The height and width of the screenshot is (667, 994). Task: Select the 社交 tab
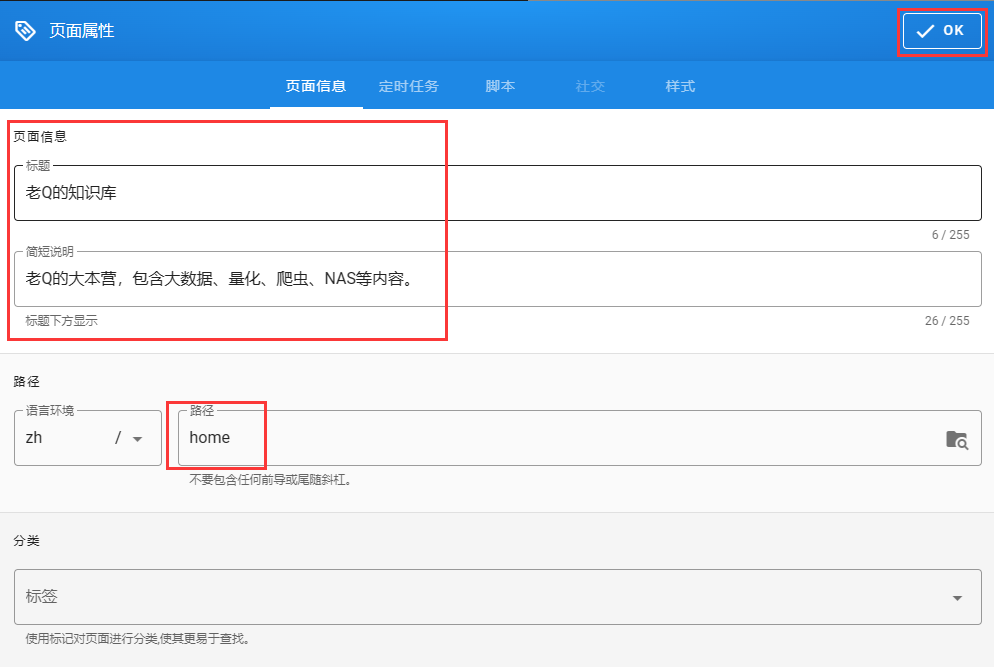coord(590,86)
